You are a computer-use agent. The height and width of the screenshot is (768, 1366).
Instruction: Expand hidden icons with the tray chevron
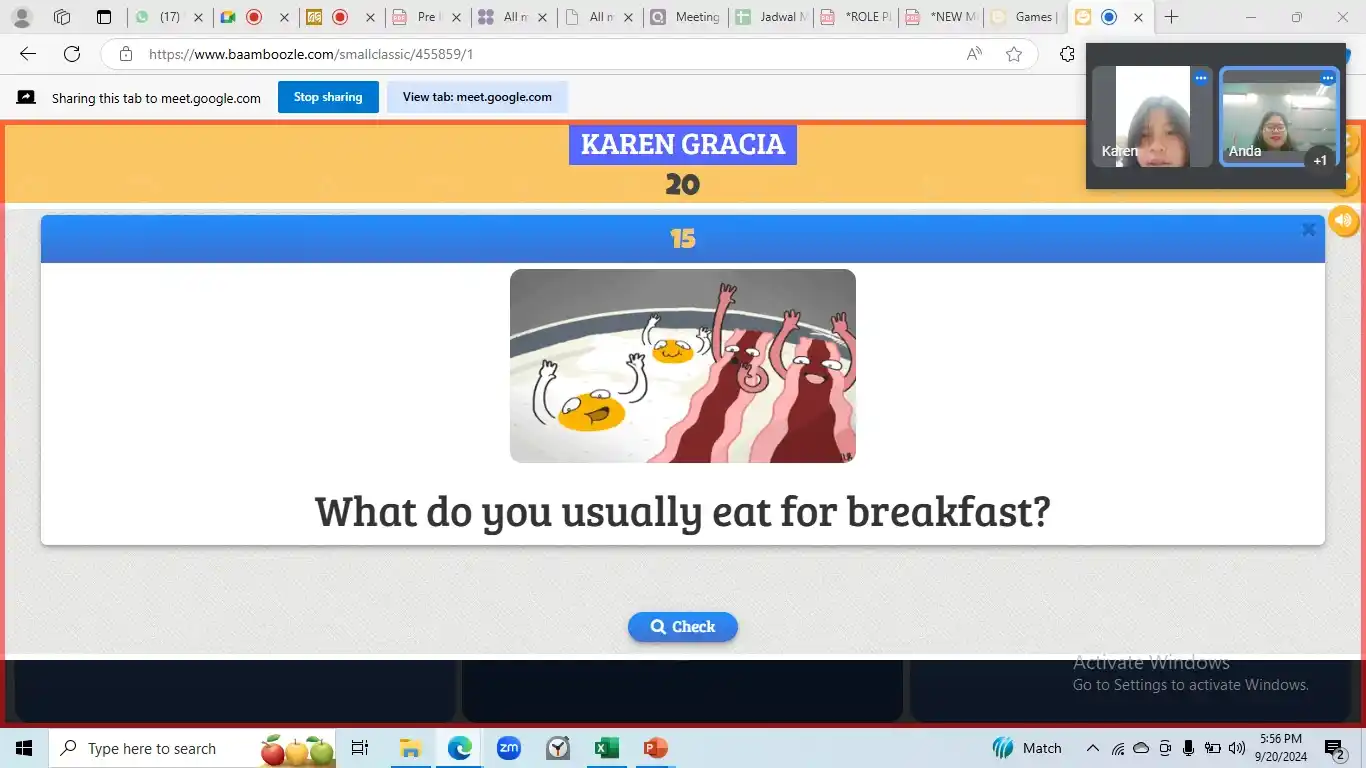point(1093,748)
